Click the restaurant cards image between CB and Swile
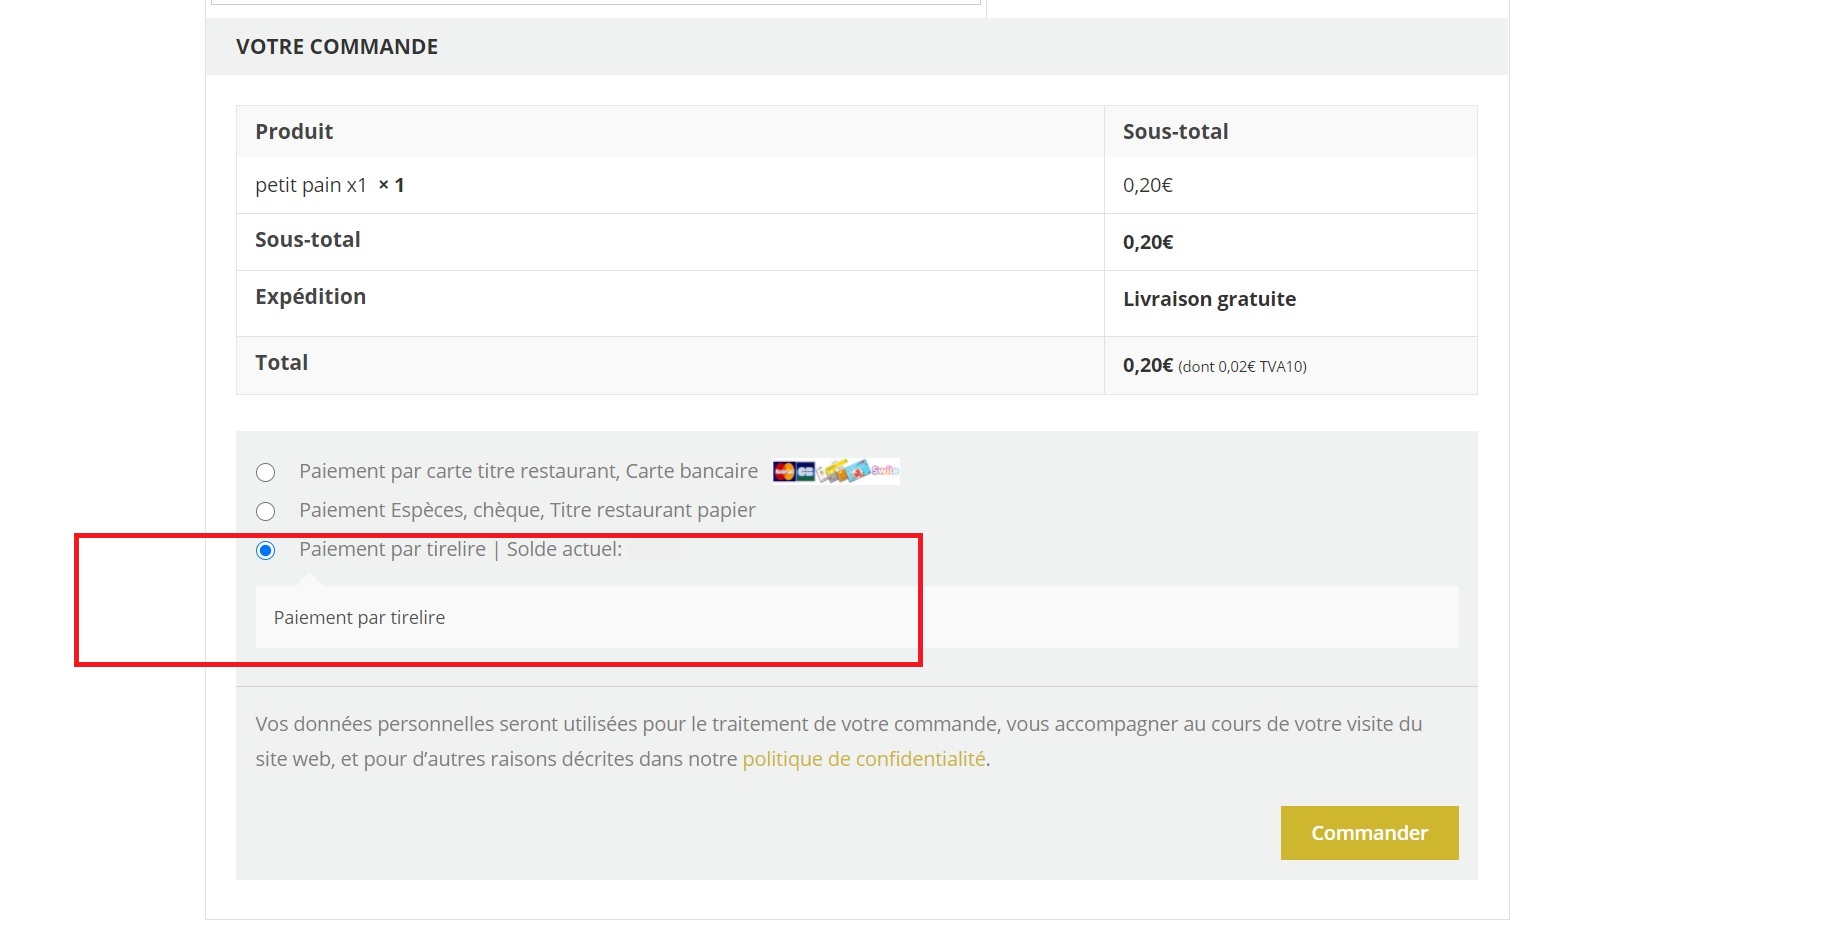This screenshot has width=1825, height=951. 843,471
